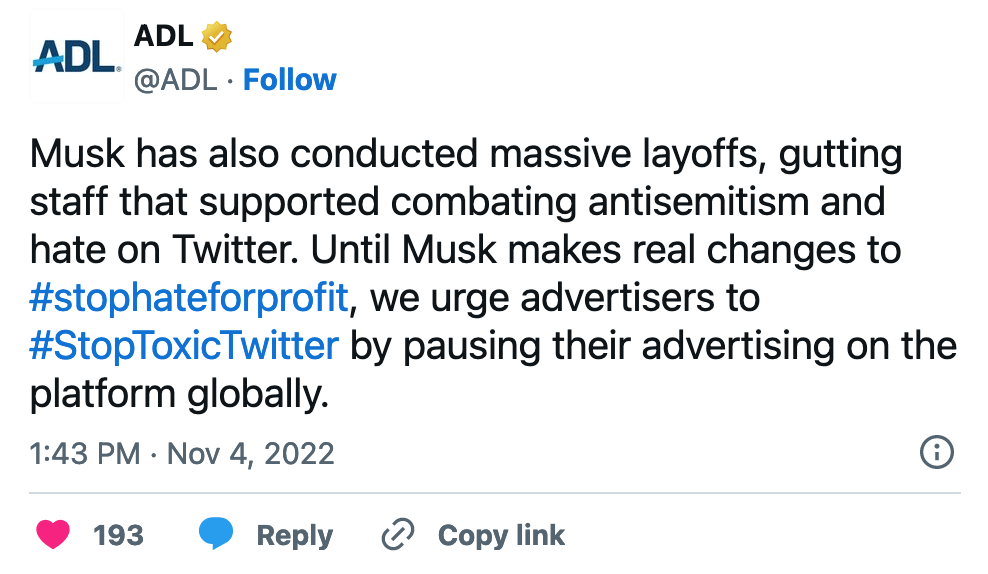Click the gold verified badge next to ADL
Image resolution: width=988 pixels, height=574 pixels.
216,36
